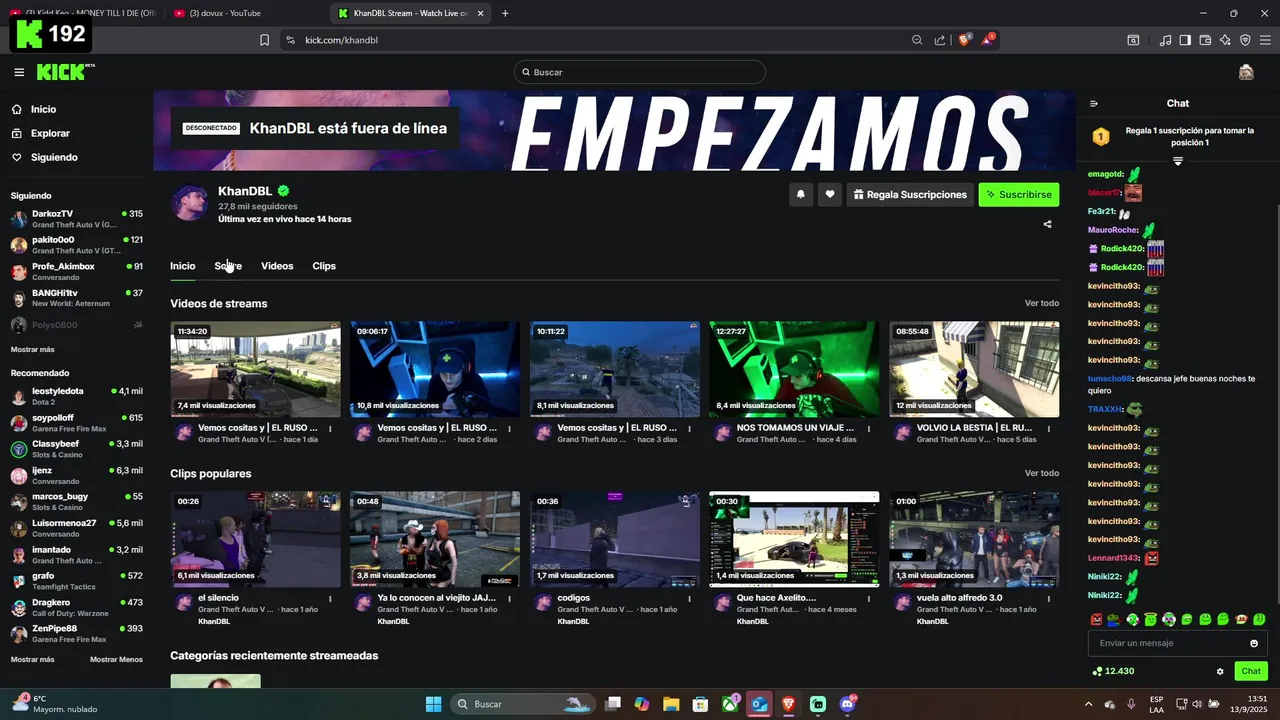The height and width of the screenshot is (720, 1280).
Task: Click the 12.430 channel points balance
Action: click(1113, 671)
